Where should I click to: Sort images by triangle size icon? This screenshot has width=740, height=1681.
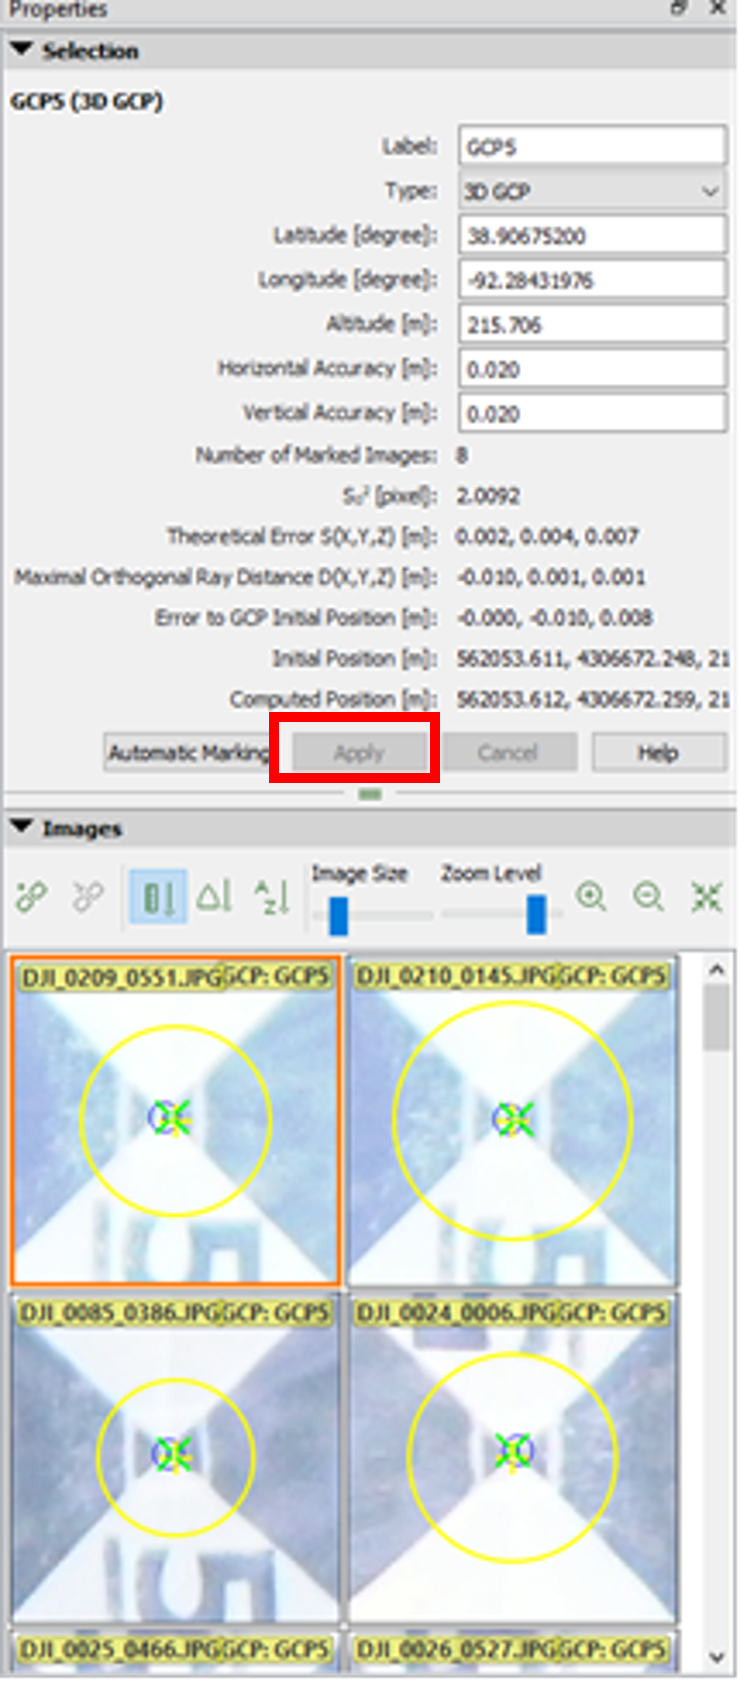(214, 896)
